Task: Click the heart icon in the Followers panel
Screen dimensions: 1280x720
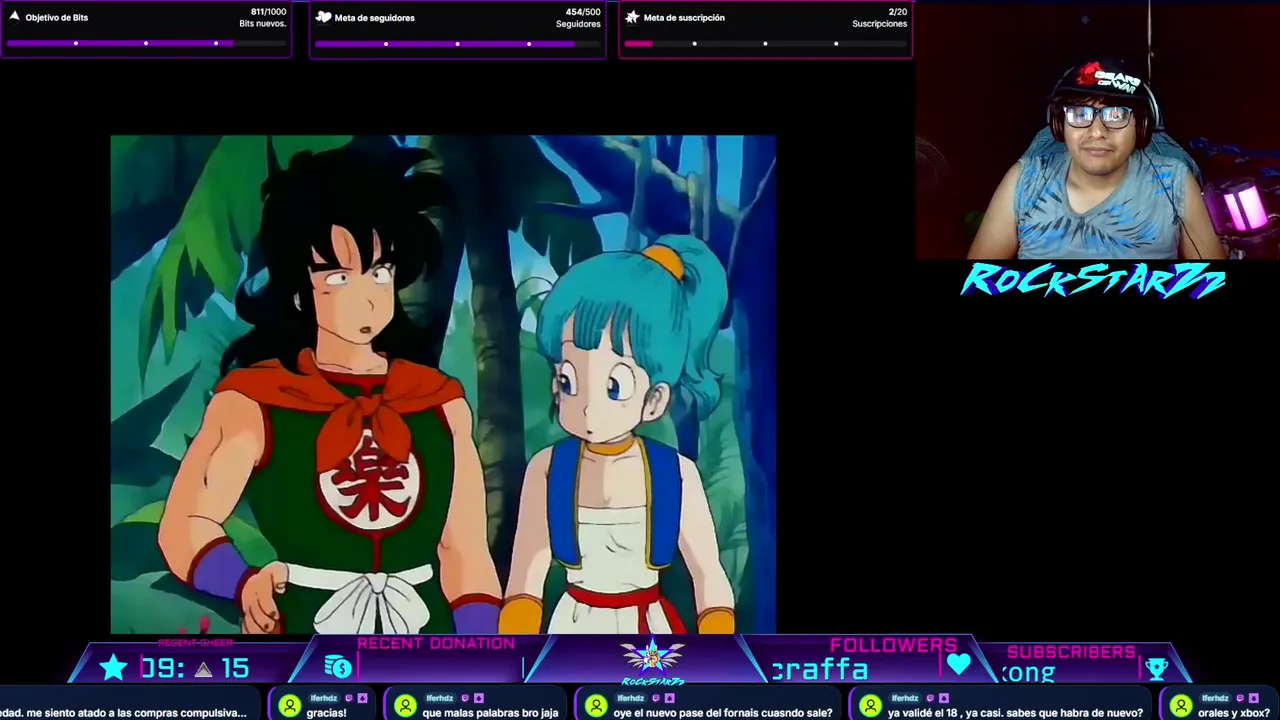Action: (x=958, y=665)
